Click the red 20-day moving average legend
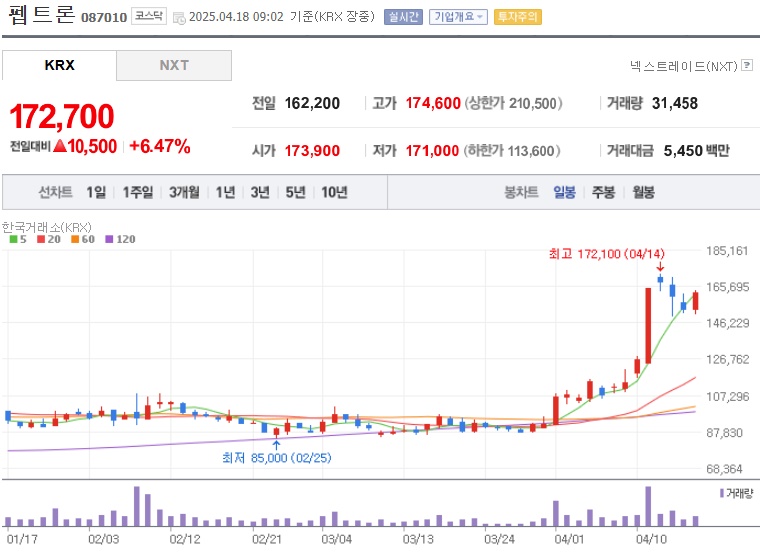This screenshot has width=760, height=555. (x=49, y=239)
